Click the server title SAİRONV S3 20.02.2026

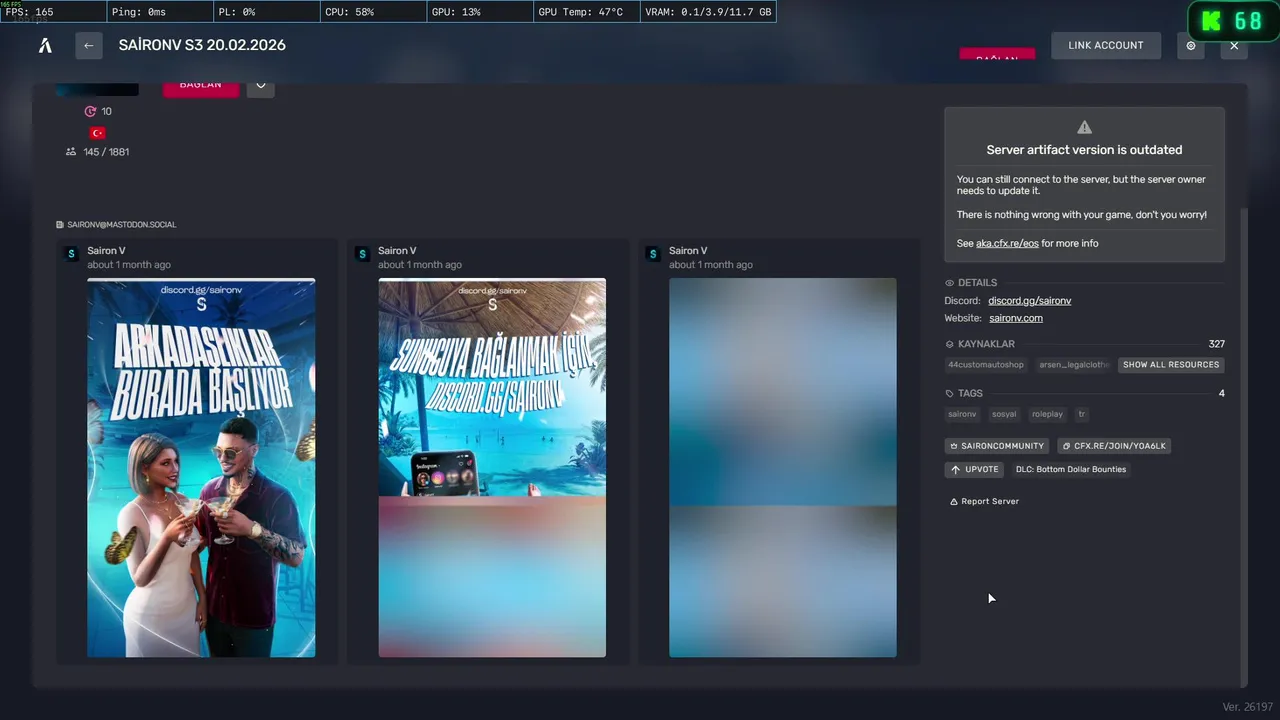point(202,45)
